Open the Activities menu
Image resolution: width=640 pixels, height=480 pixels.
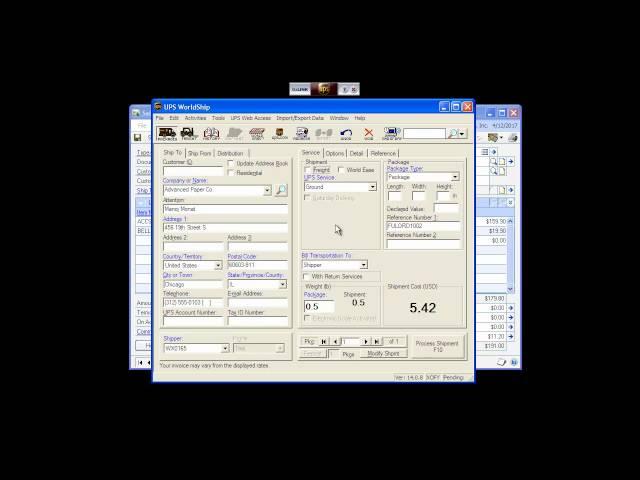click(x=195, y=118)
